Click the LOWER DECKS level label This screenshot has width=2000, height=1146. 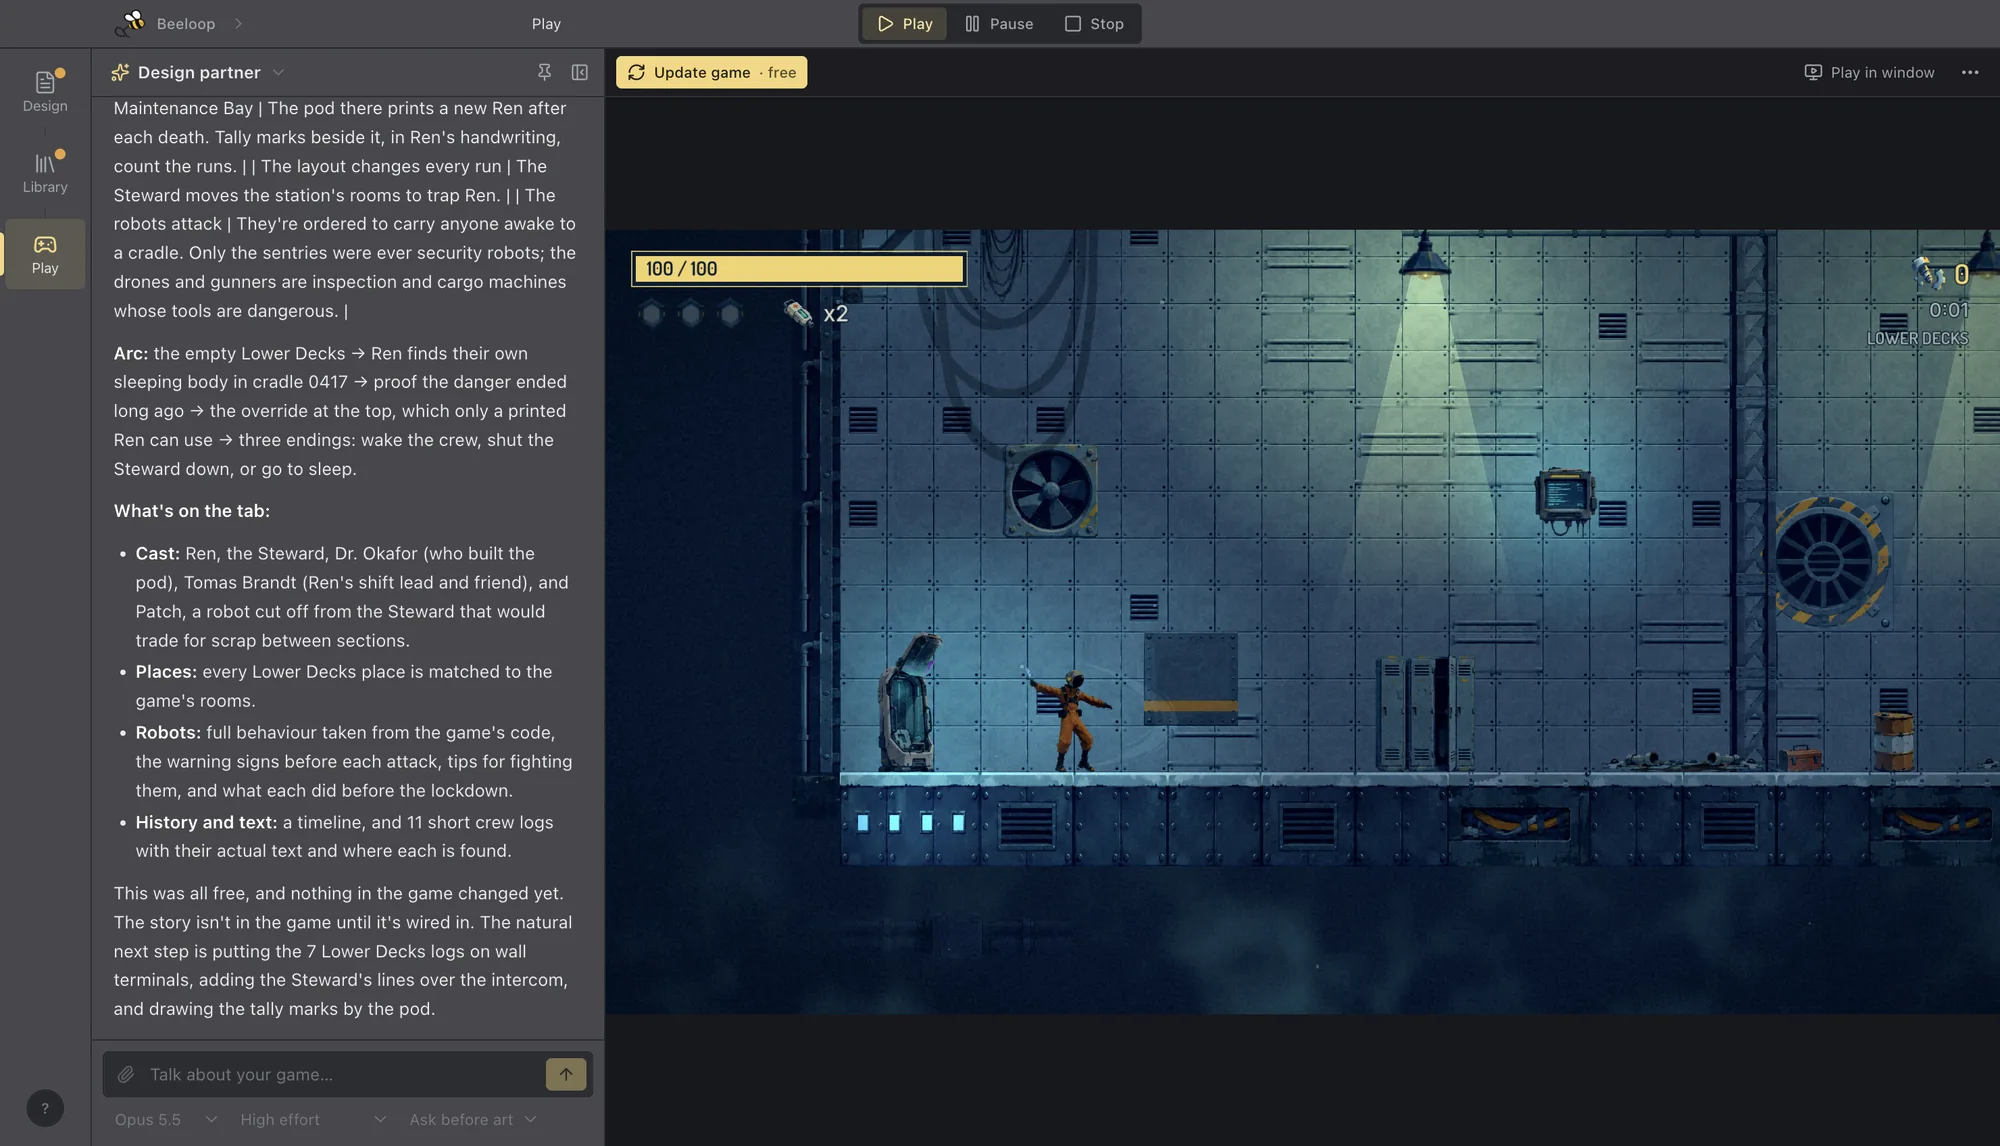[1917, 338]
